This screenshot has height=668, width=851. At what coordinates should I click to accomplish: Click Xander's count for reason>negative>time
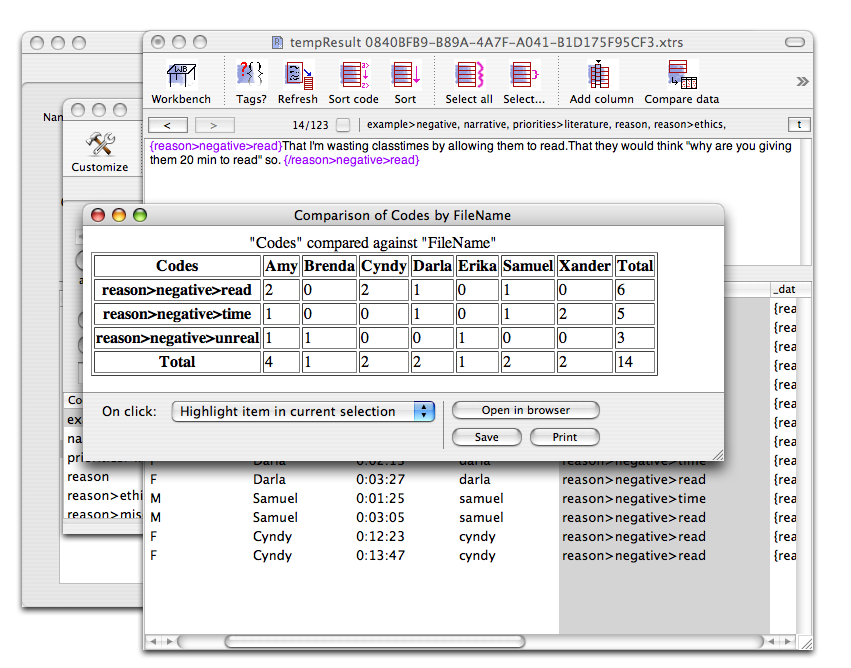(x=585, y=314)
